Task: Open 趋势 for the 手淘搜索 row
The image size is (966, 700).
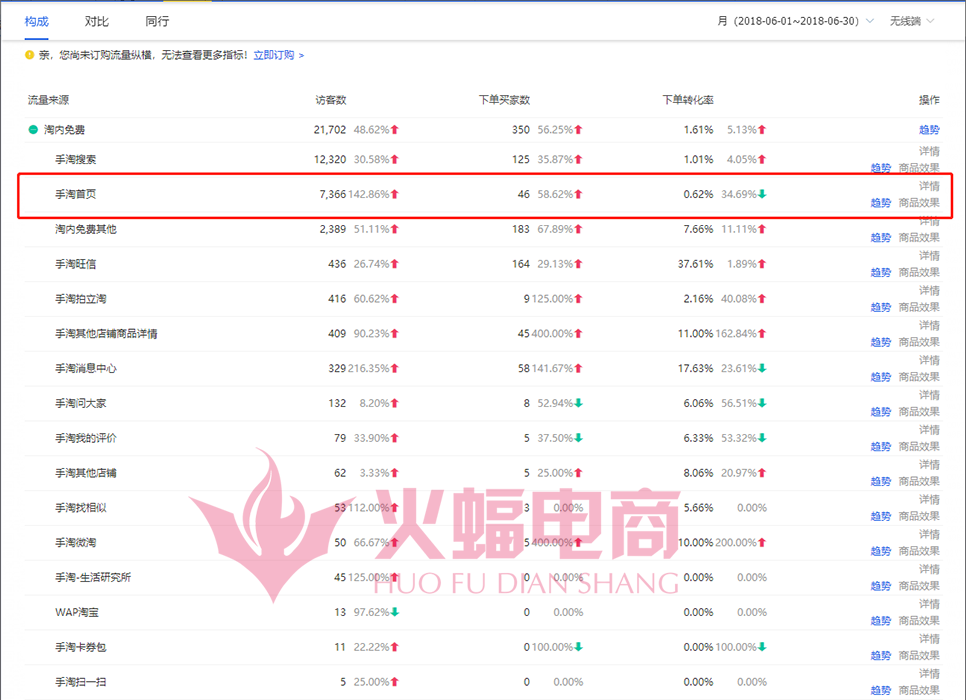Action: coord(880,168)
